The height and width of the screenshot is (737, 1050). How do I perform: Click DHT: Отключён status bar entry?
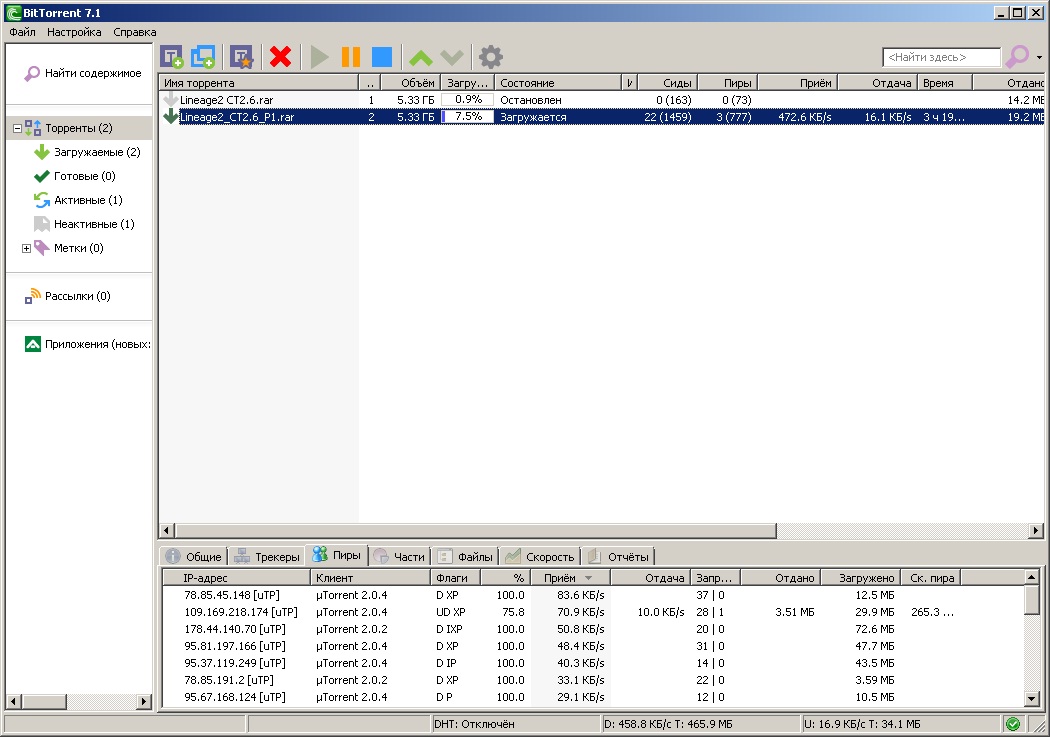pos(516,724)
